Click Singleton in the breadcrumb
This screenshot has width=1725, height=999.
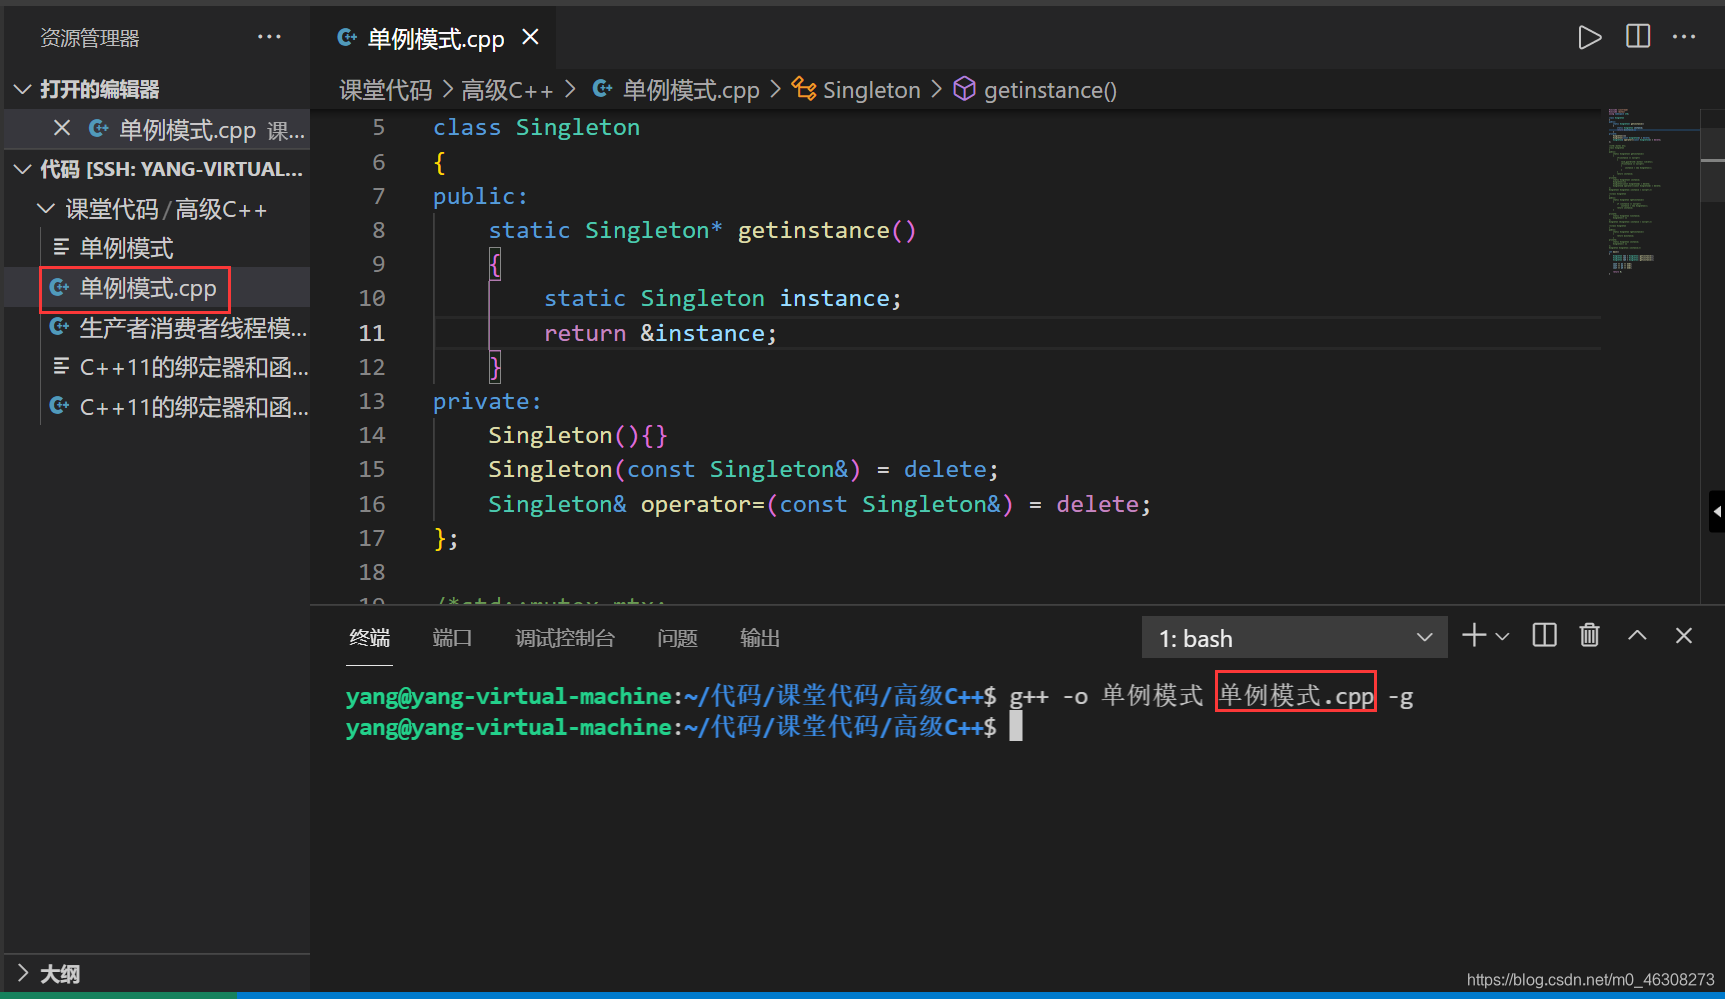click(x=871, y=90)
